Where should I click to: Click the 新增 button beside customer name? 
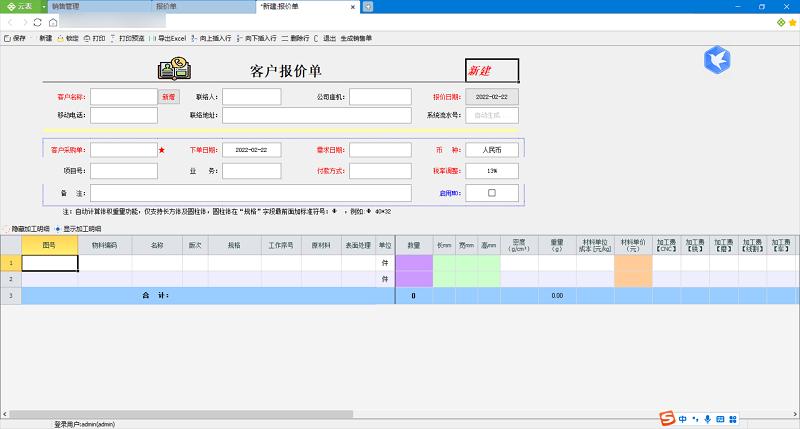point(169,97)
